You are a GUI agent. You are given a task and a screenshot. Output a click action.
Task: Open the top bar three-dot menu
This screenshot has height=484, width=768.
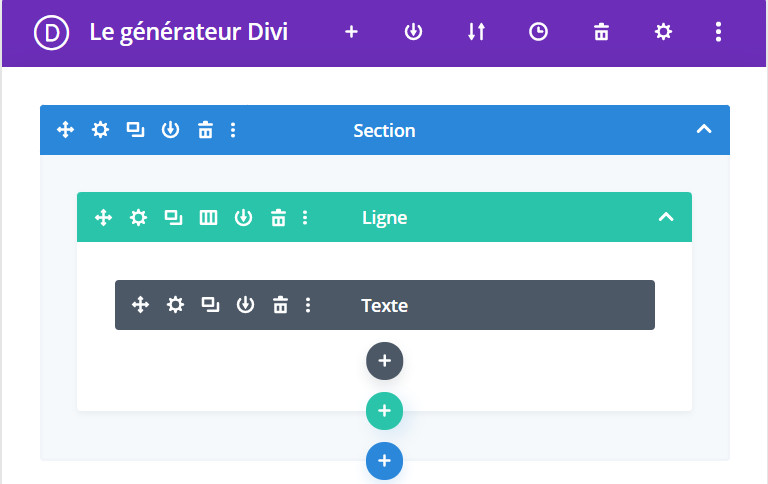(718, 32)
